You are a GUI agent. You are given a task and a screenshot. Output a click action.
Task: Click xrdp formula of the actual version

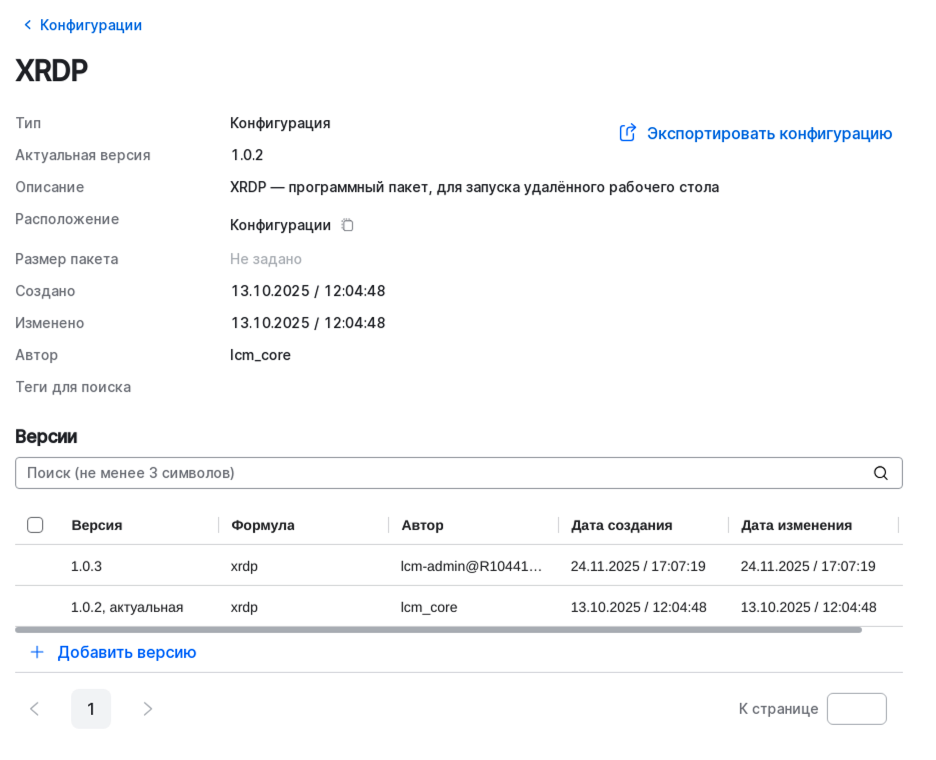tap(245, 607)
